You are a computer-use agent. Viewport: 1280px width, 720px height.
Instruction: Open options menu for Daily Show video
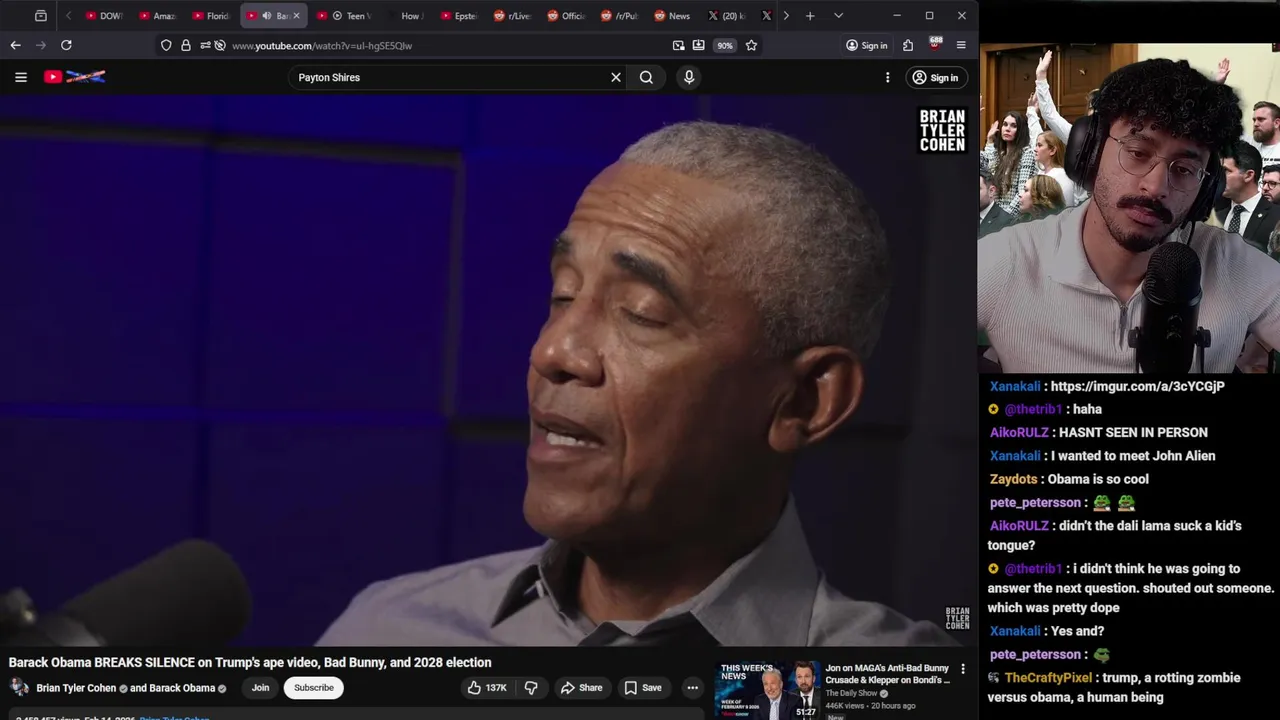[x=963, y=669]
